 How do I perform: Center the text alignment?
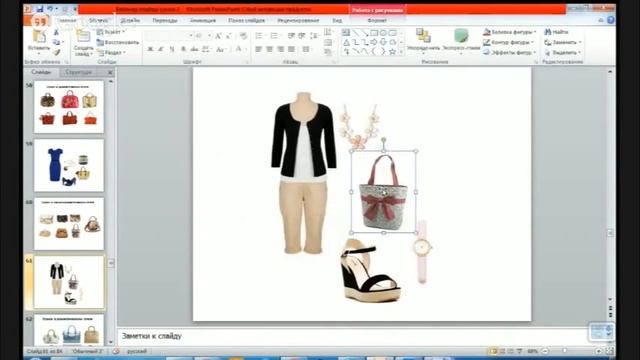click(x=269, y=49)
